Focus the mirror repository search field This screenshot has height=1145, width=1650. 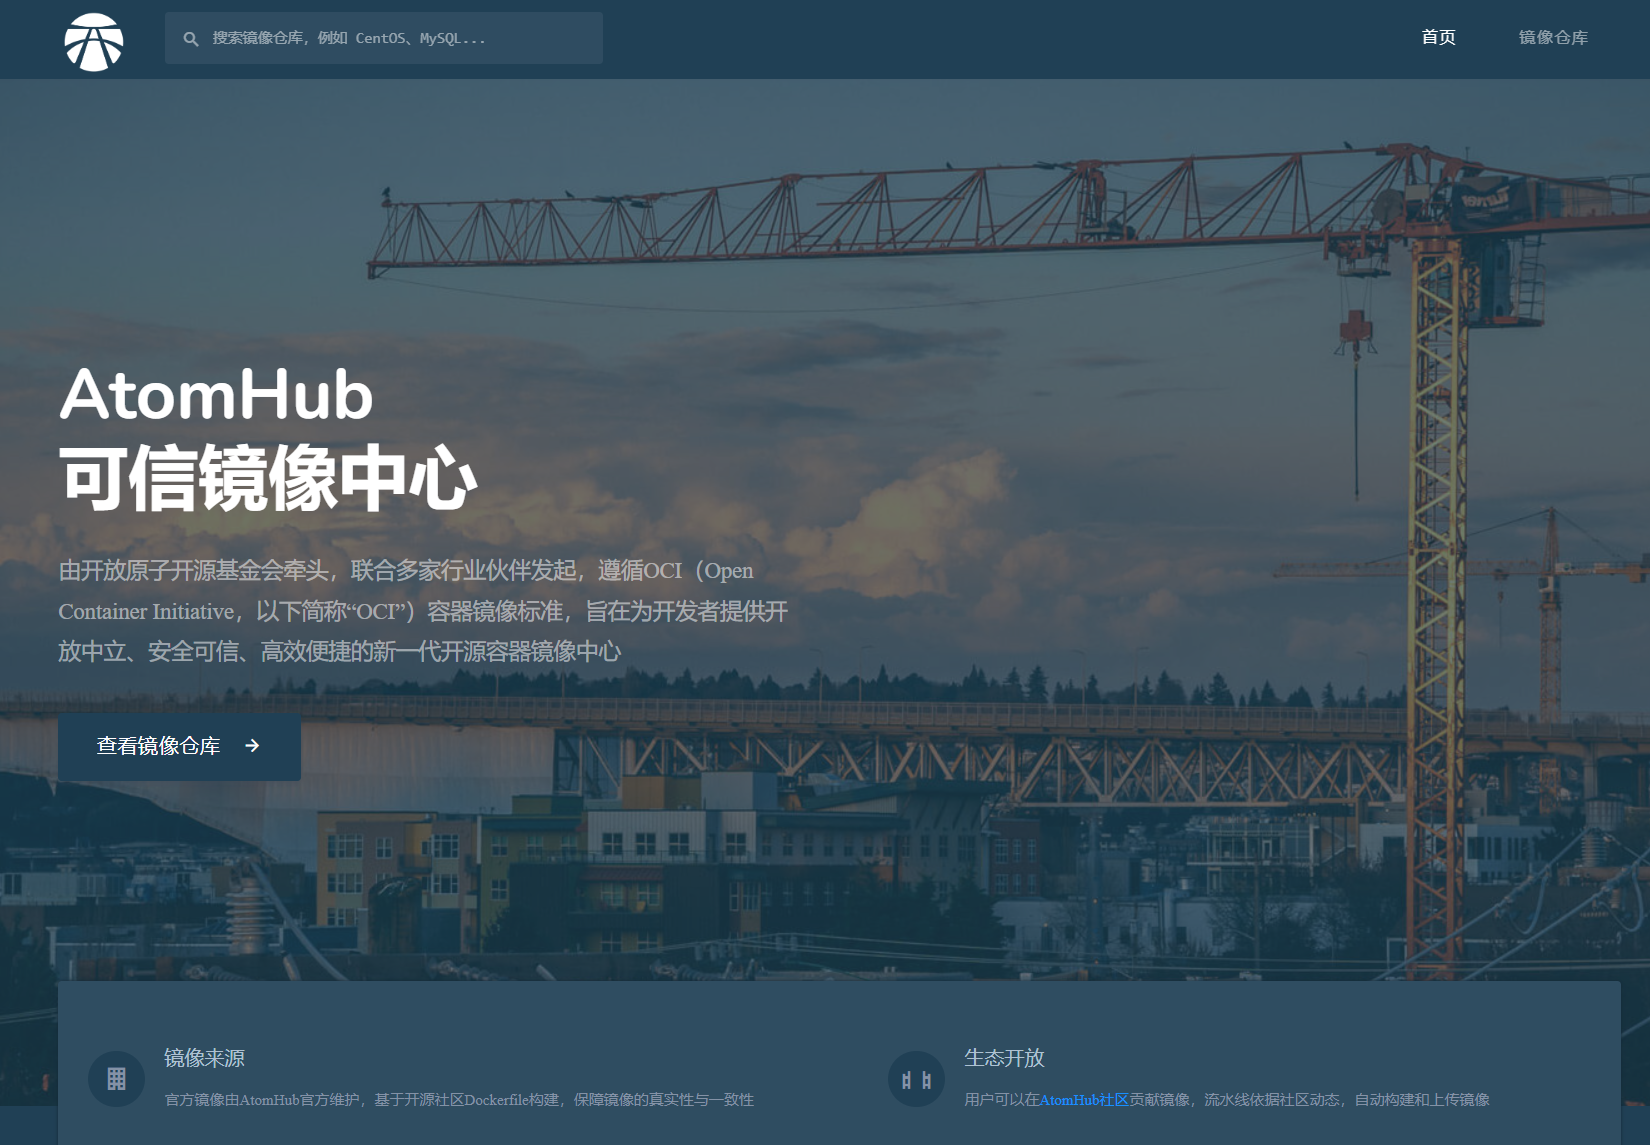click(384, 38)
